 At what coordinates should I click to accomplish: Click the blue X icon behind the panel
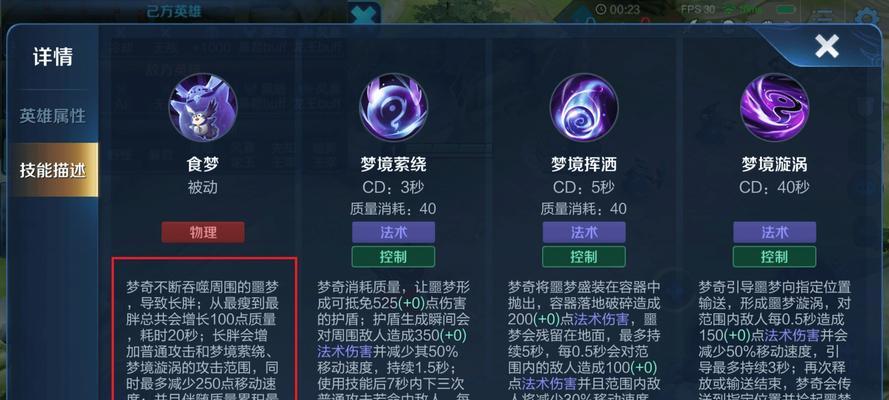(x=363, y=15)
